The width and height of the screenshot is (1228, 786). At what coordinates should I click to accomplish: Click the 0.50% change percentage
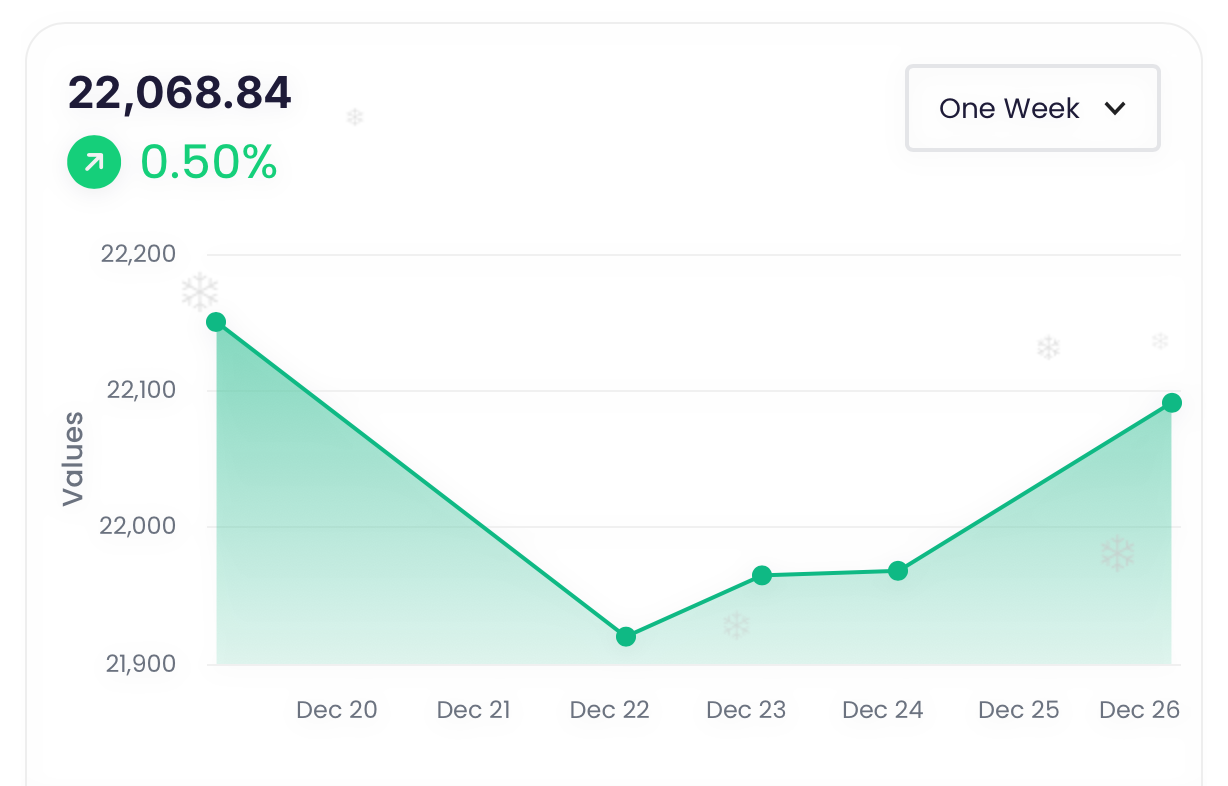[208, 162]
